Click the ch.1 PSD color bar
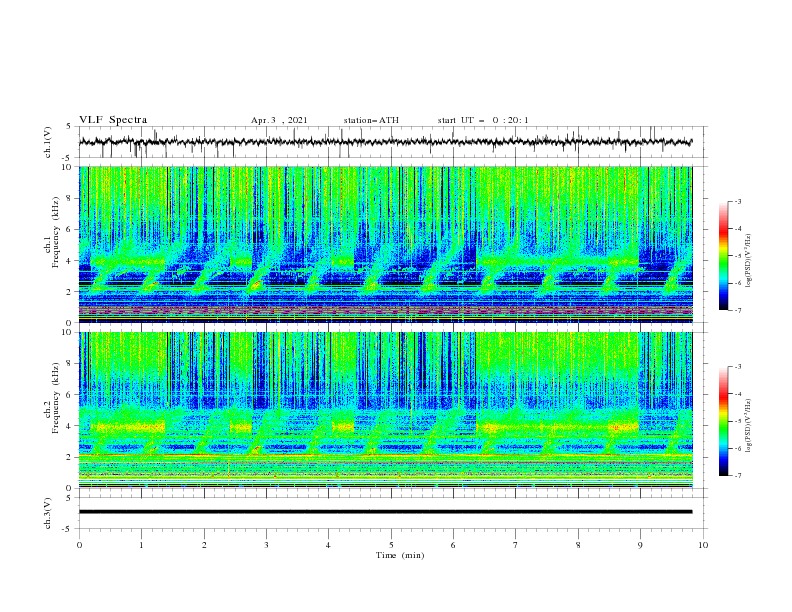This screenshot has height=612, width=792. [724, 256]
